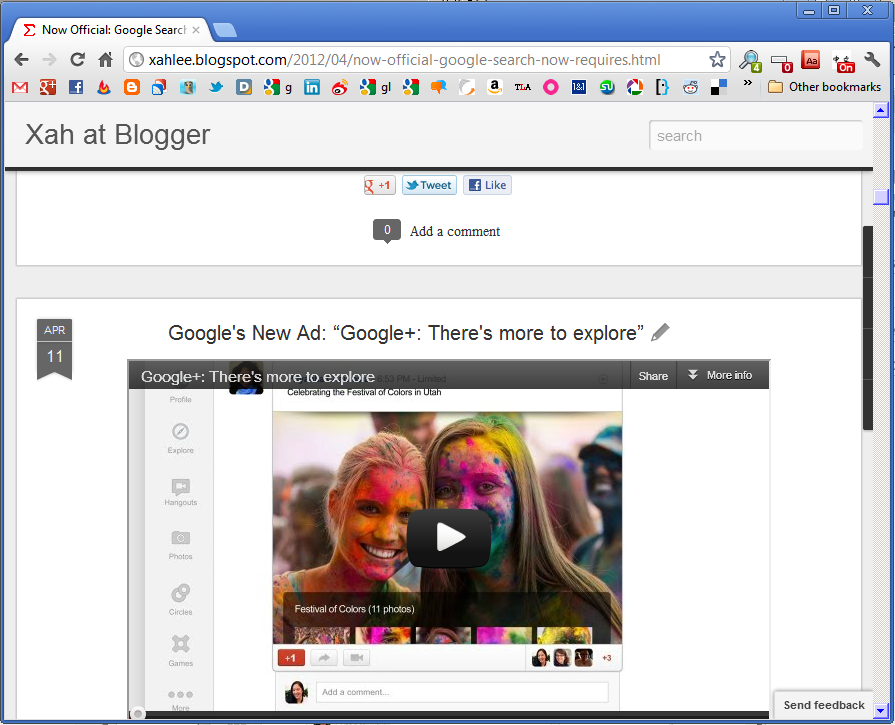Open the Weibo bookmark icon
Viewport: 895px width, 725px height.
coord(340,87)
